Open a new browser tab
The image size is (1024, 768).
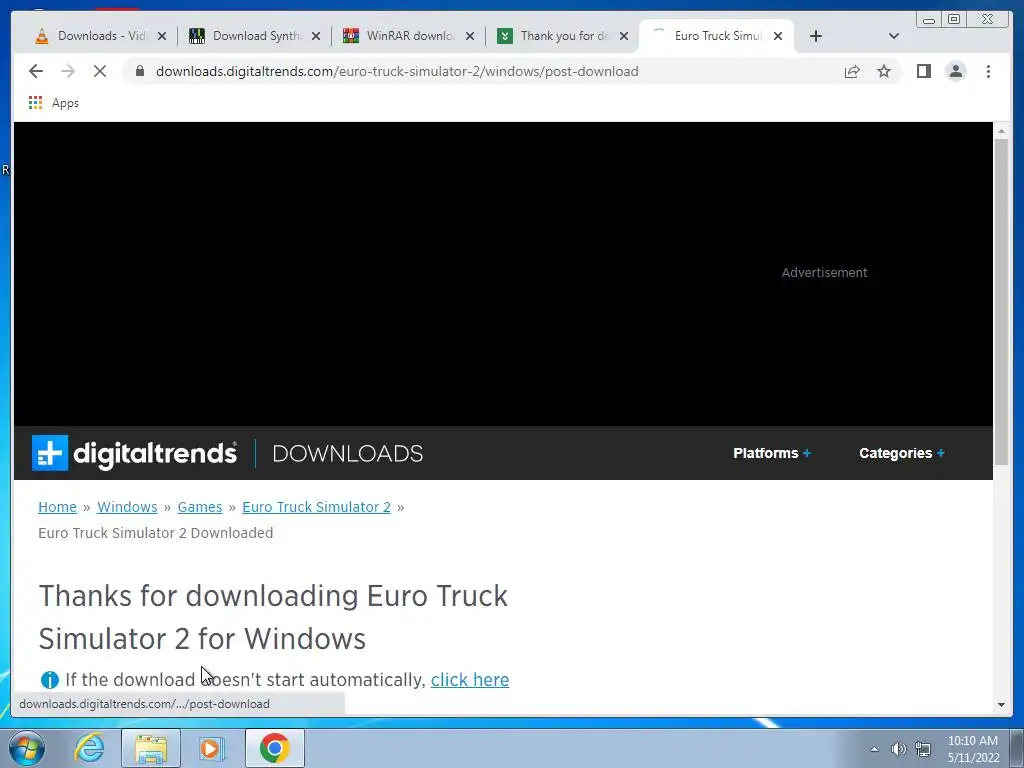[x=816, y=36]
